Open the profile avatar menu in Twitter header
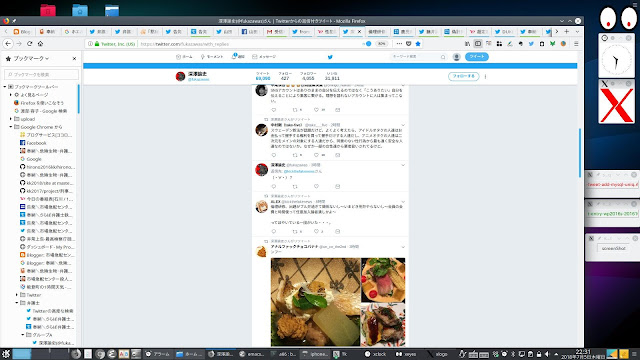This screenshot has height=360, width=640. coord(457,57)
